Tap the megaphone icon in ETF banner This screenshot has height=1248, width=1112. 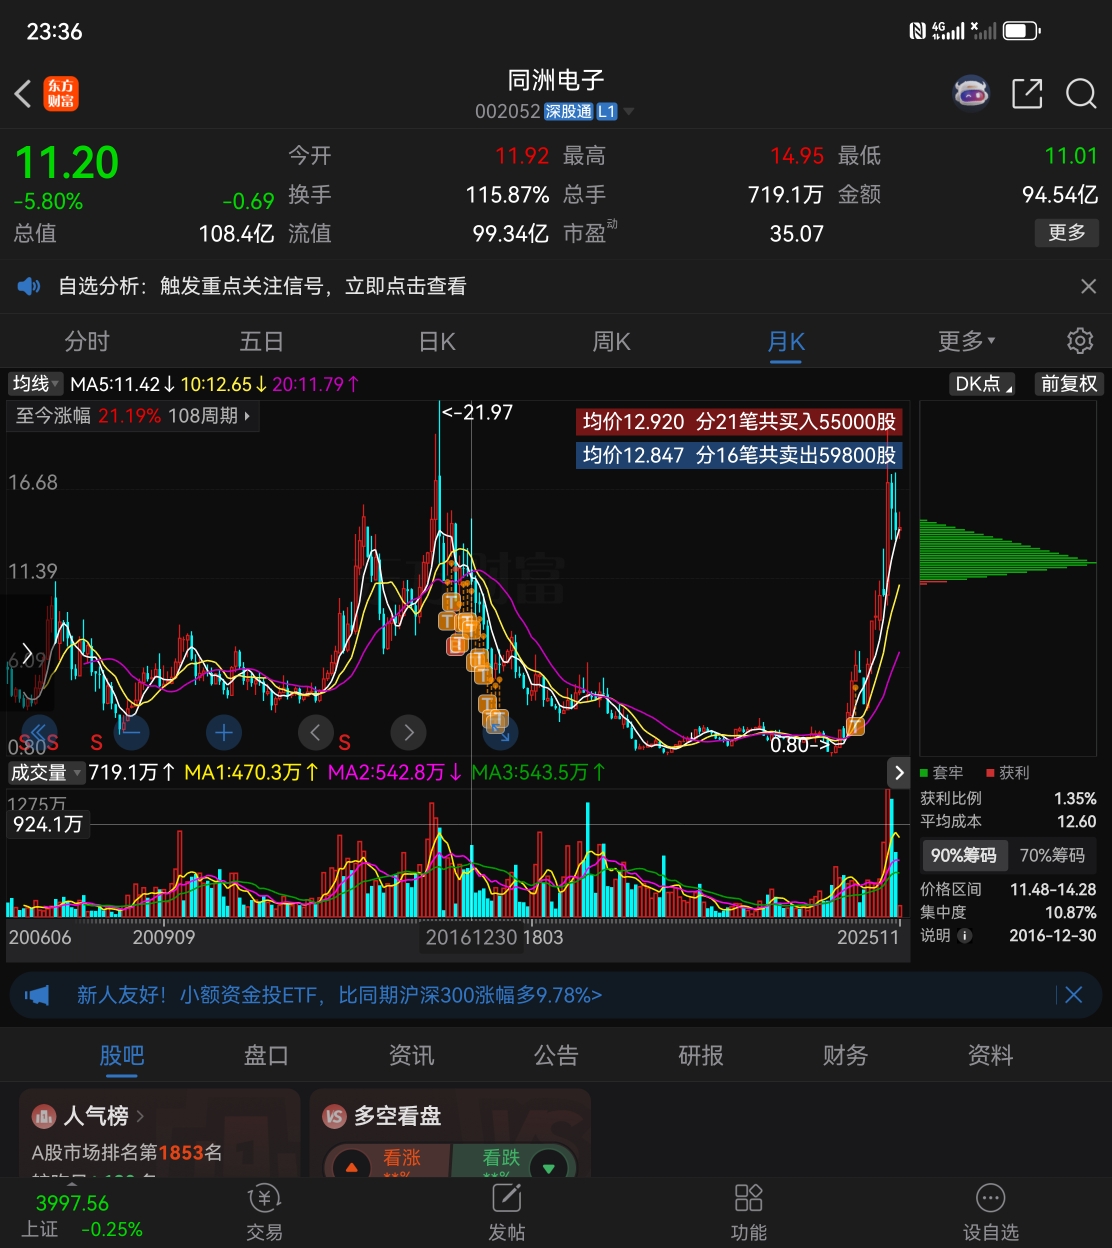tap(37, 995)
